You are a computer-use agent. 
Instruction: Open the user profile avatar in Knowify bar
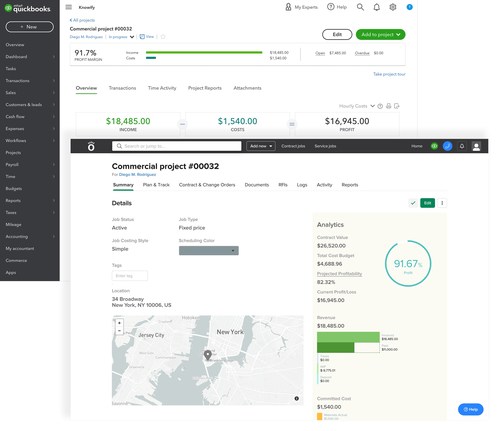(x=476, y=146)
